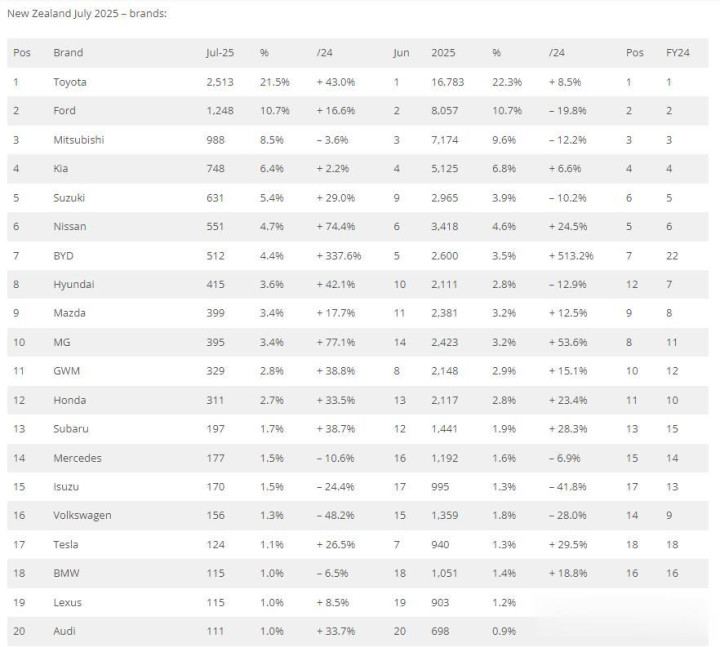Image resolution: width=720 pixels, height=647 pixels.
Task: Select Hyundai's July sales figure 415
Action: point(215,284)
